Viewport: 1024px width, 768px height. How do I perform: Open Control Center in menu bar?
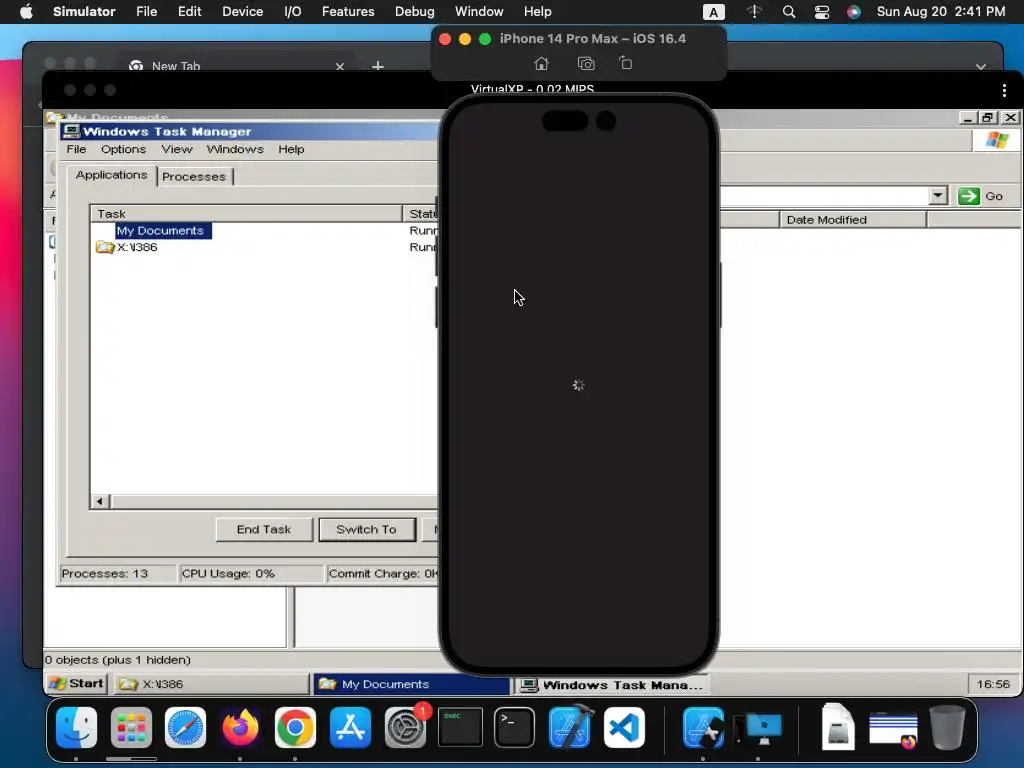tap(822, 12)
